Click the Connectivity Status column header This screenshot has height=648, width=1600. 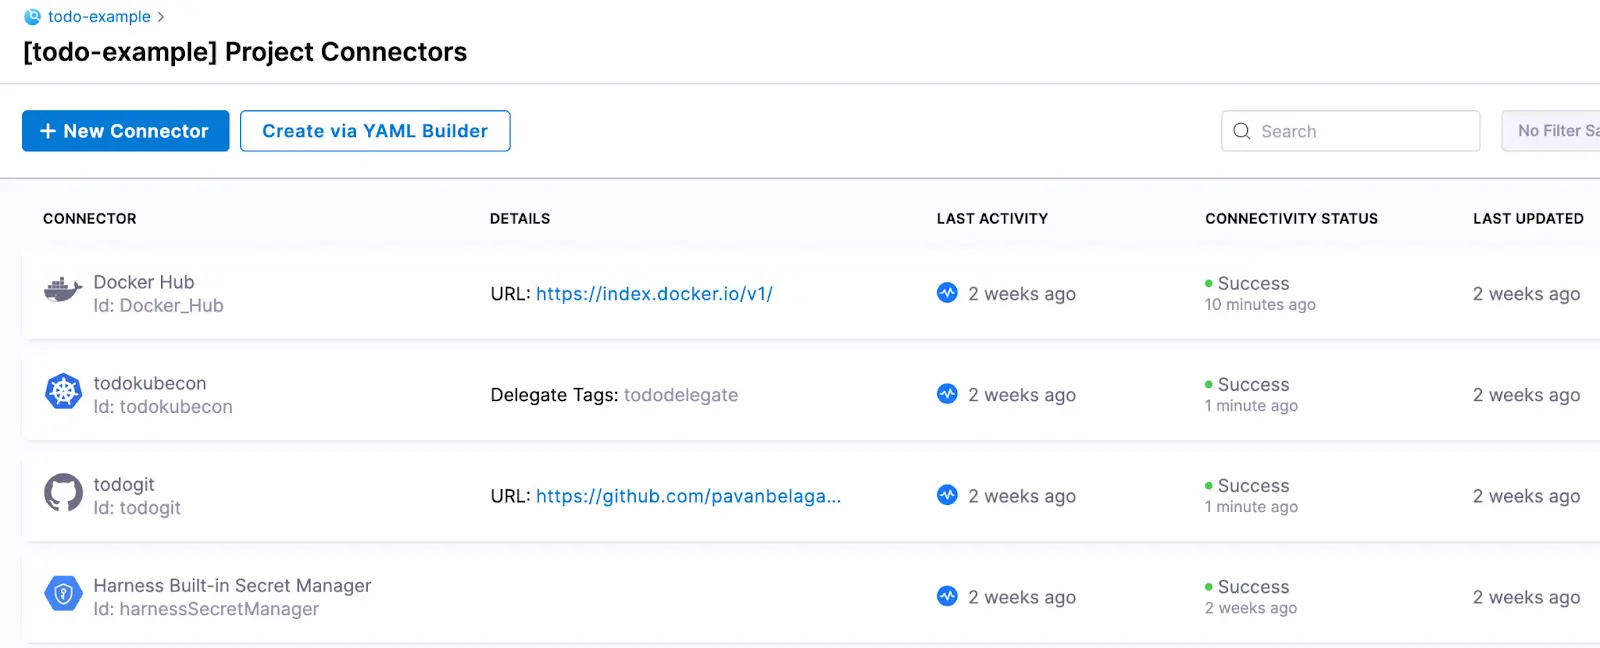pyautogui.click(x=1291, y=218)
